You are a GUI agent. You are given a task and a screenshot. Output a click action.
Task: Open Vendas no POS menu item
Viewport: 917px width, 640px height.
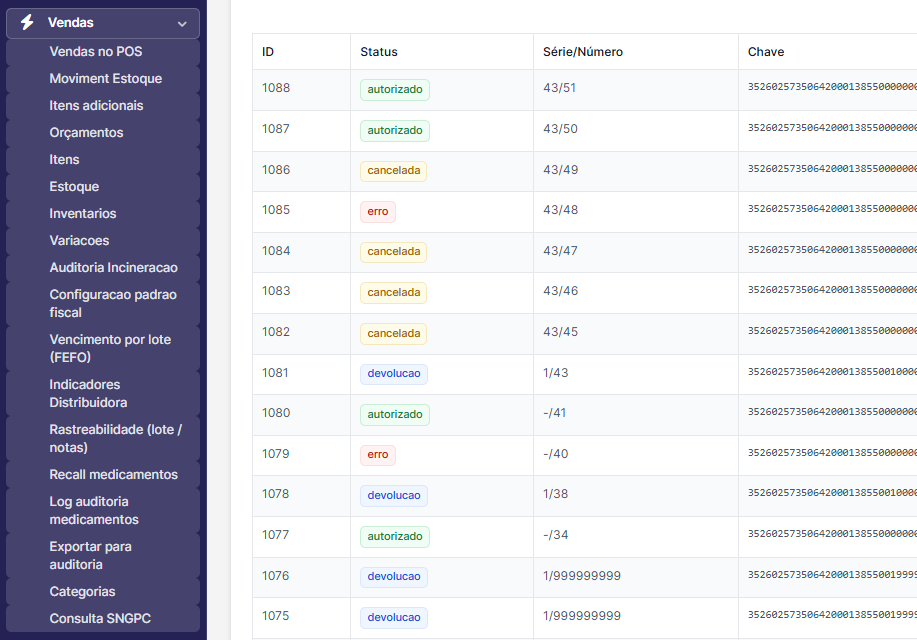click(96, 51)
